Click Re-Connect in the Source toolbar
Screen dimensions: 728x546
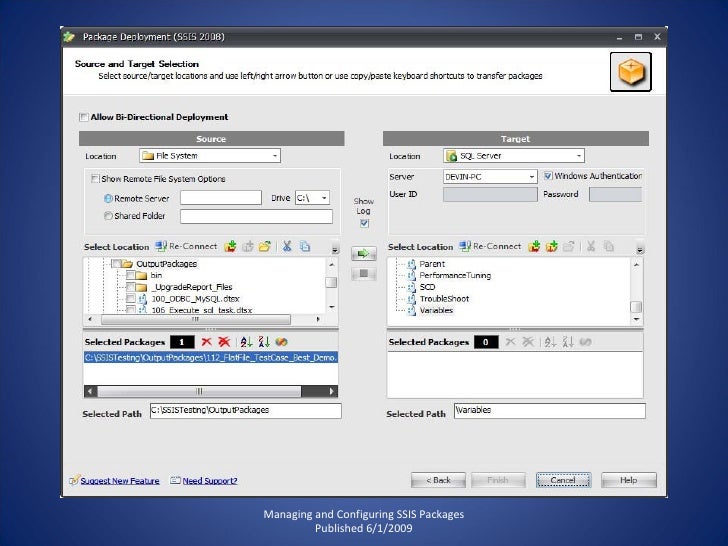point(187,247)
